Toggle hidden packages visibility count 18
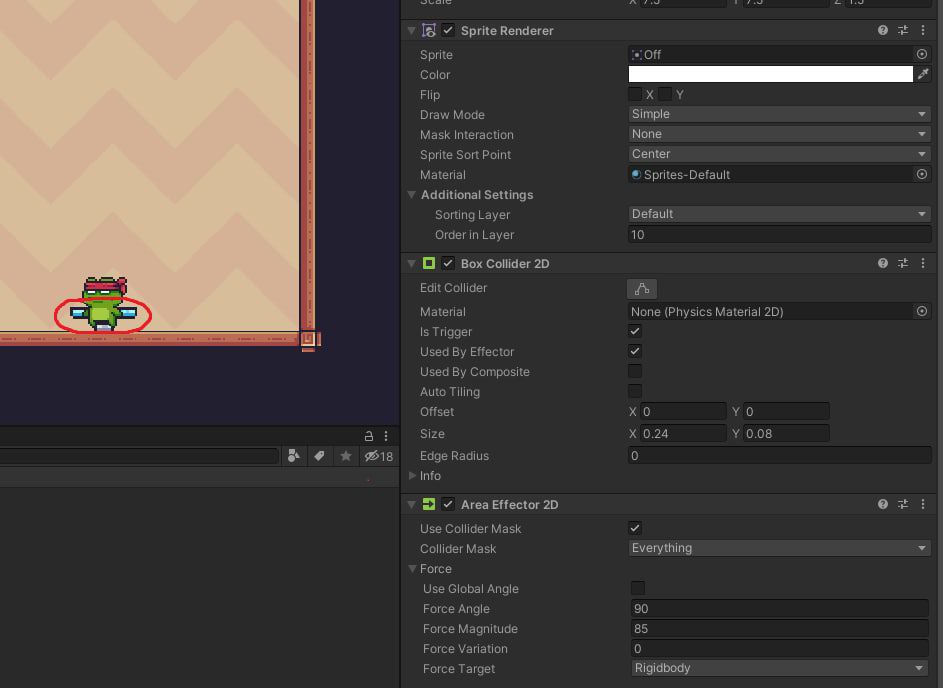This screenshot has width=943, height=688. coord(378,456)
